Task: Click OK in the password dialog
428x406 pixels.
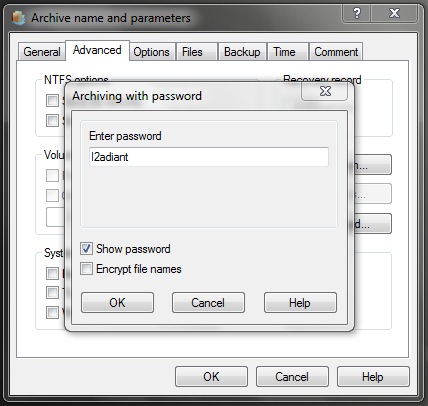Action: (x=117, y=303)
